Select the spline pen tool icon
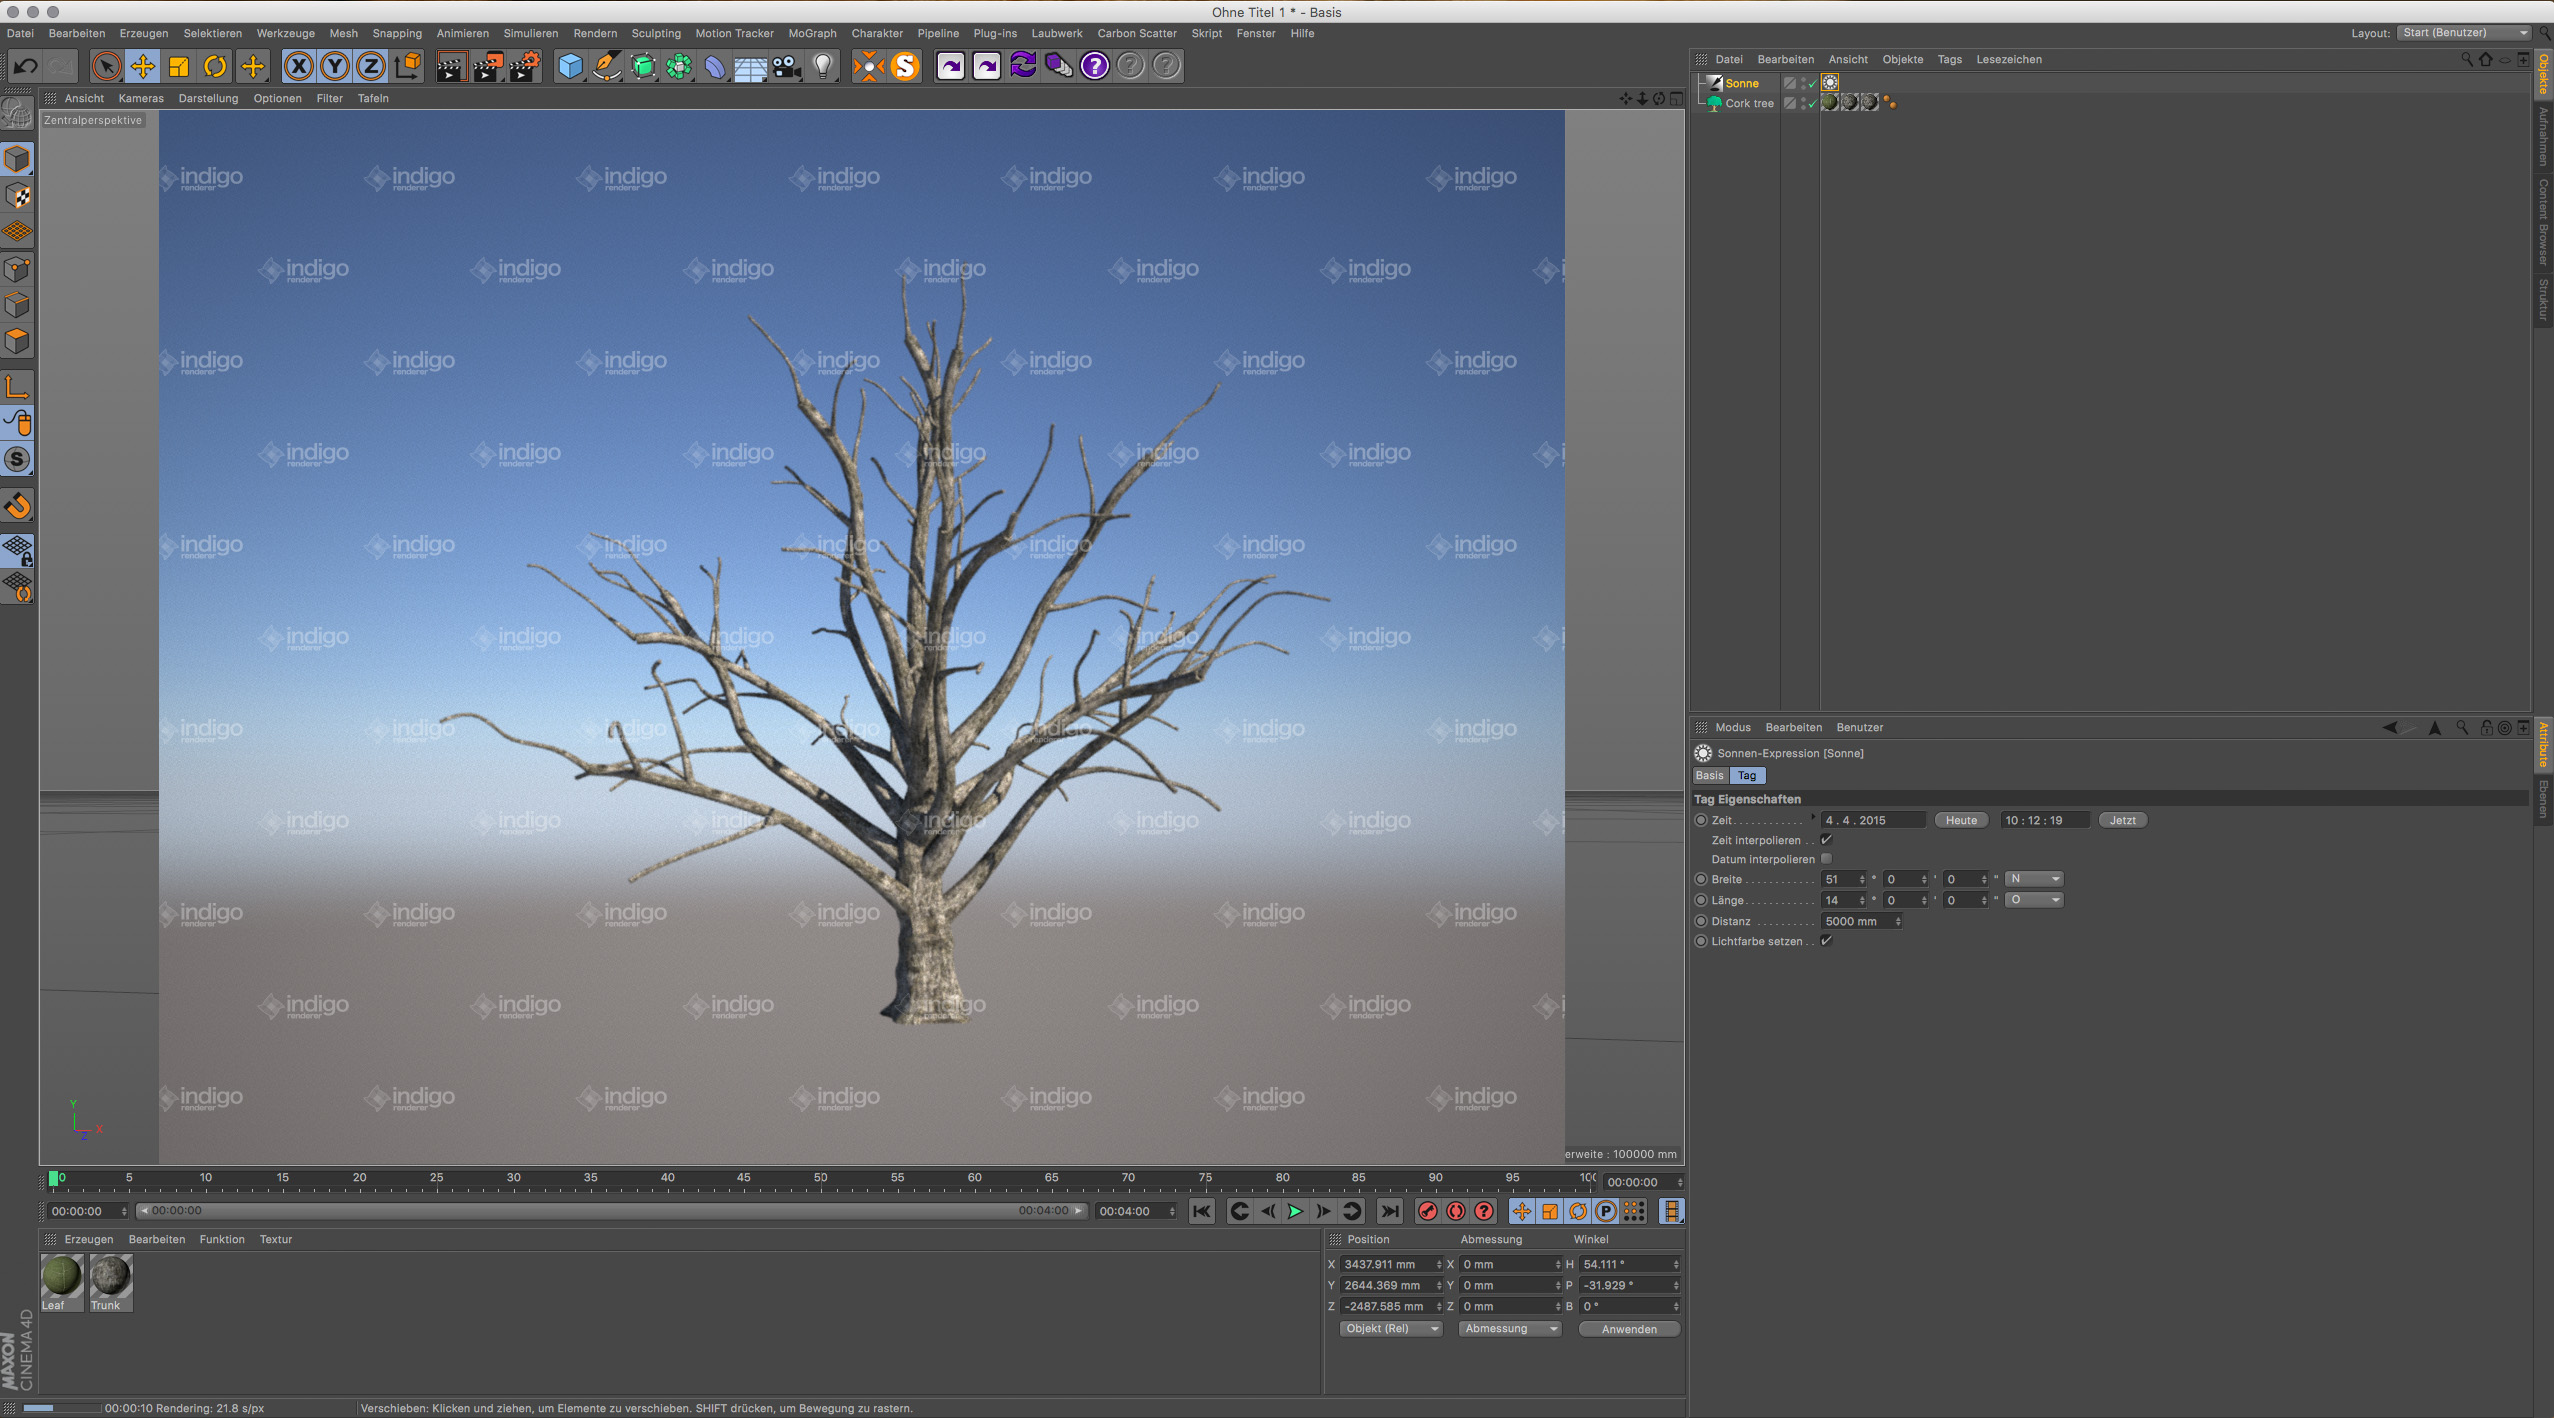 (606, 66)
